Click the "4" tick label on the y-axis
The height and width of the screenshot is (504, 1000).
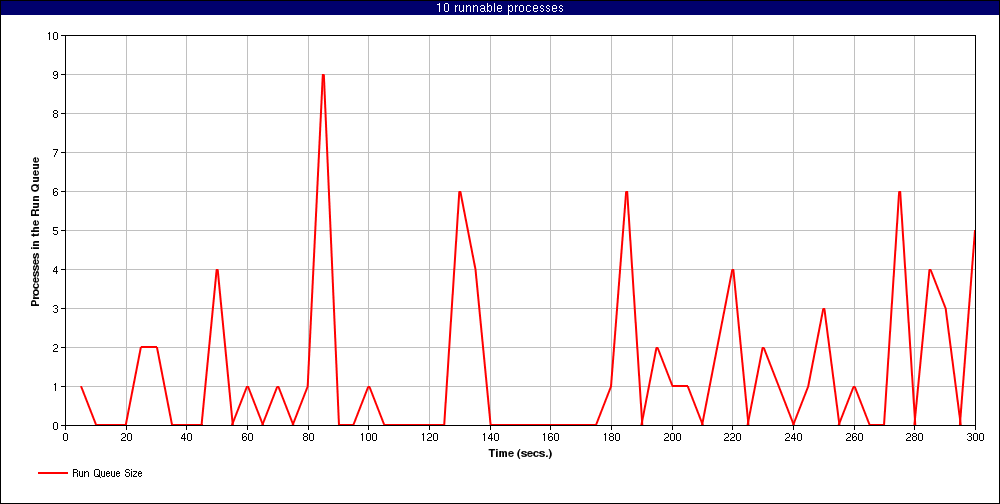[x=56, y=269]
